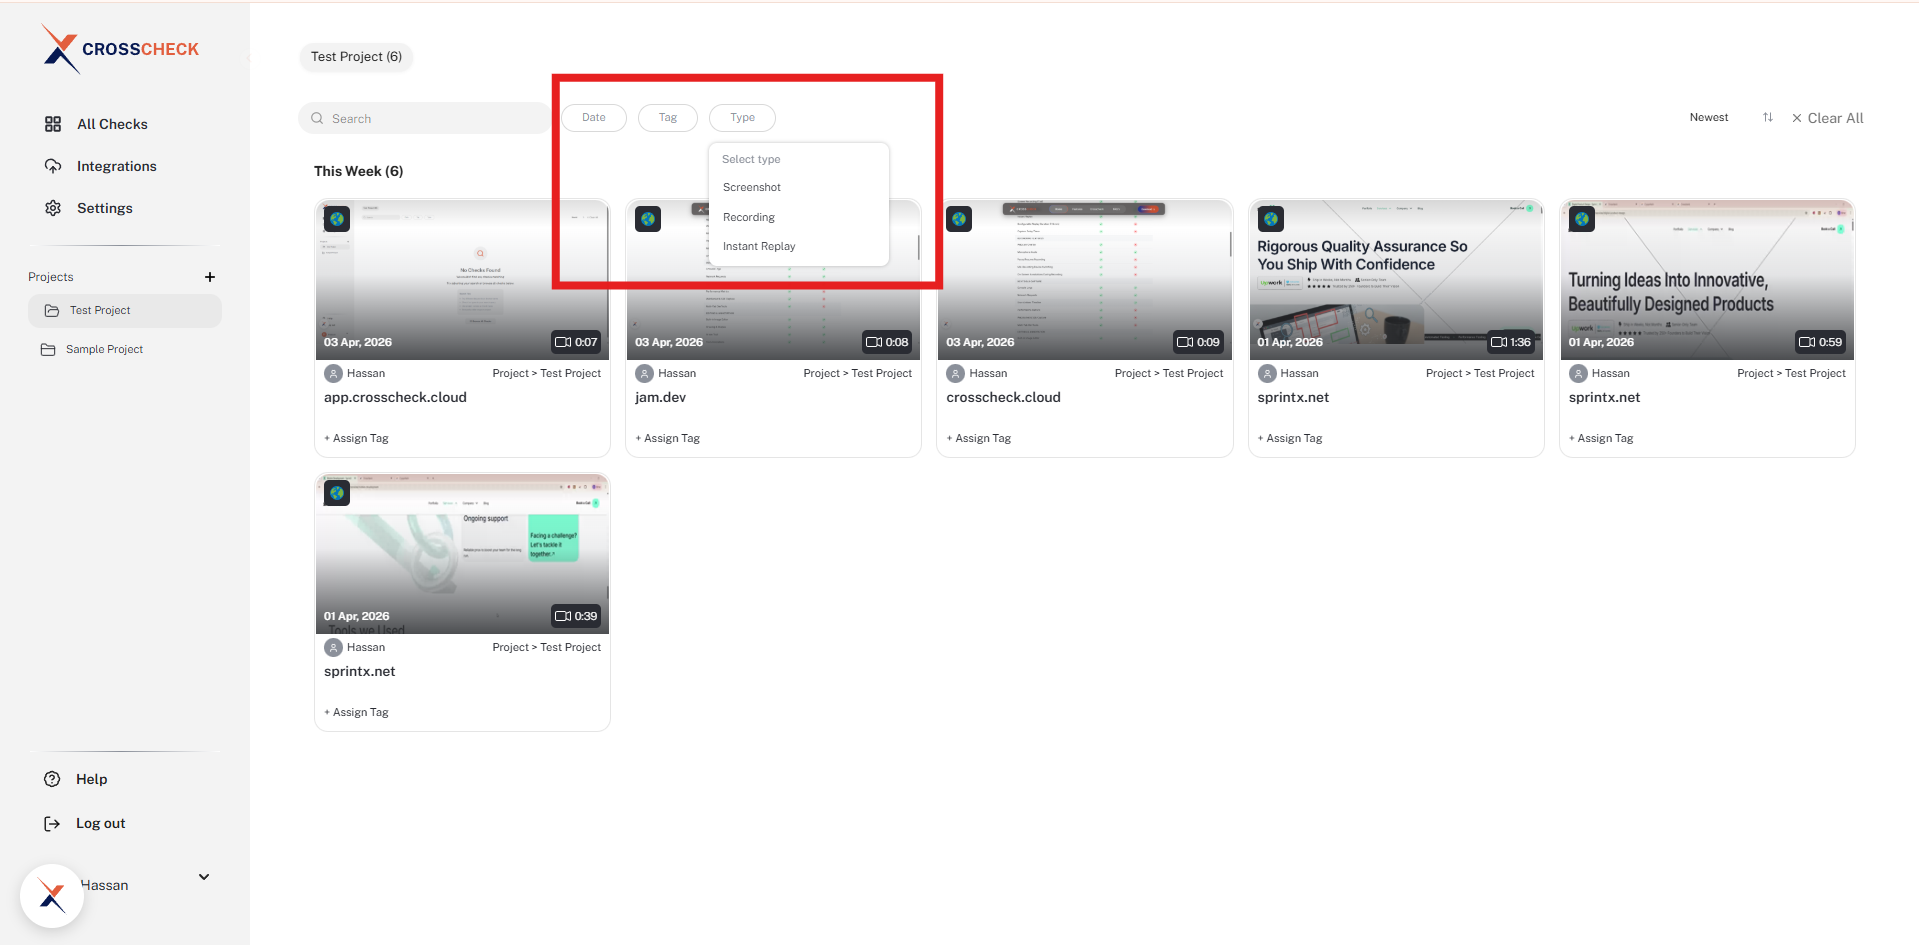Add a new project with the plus icon
This screenshot has height=945, width=1919.
point(210,277)
